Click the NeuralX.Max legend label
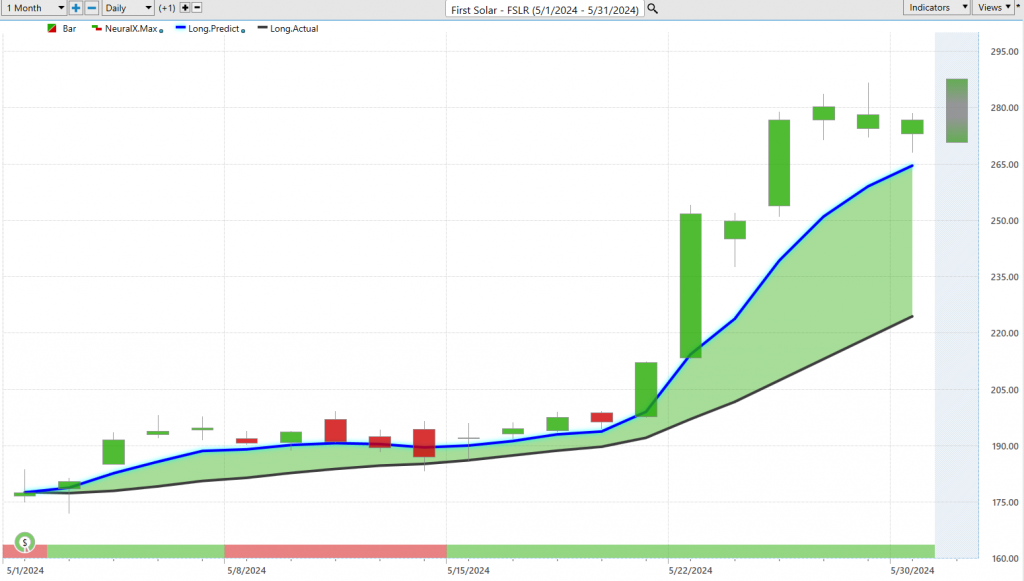The width and height of the screenshot is (1024, 581). (131, 29)
